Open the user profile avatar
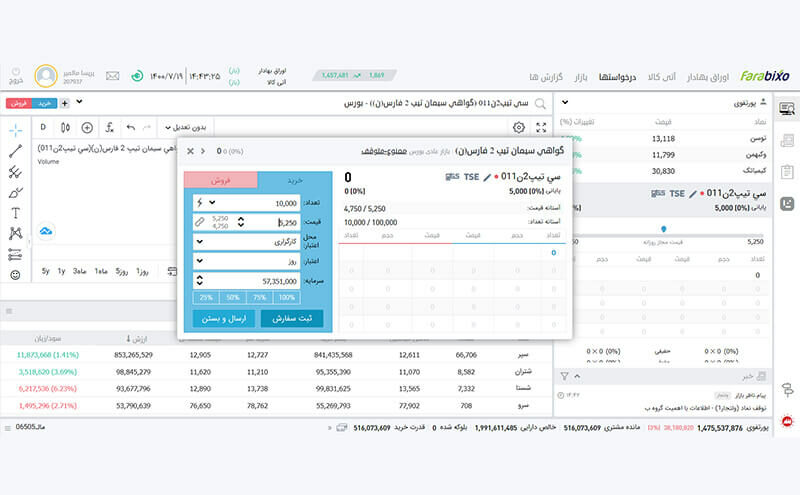The height and width of the screenshot is (495, 800). click(x=46, y=76)
